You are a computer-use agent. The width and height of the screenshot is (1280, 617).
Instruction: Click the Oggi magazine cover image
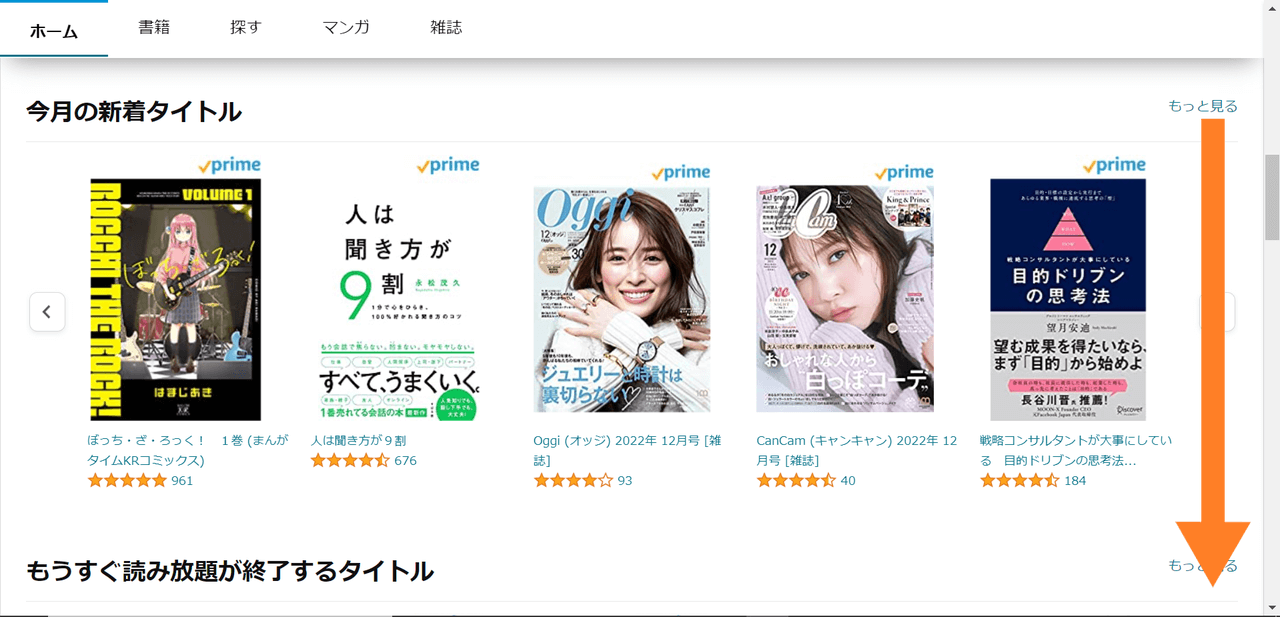621,299
